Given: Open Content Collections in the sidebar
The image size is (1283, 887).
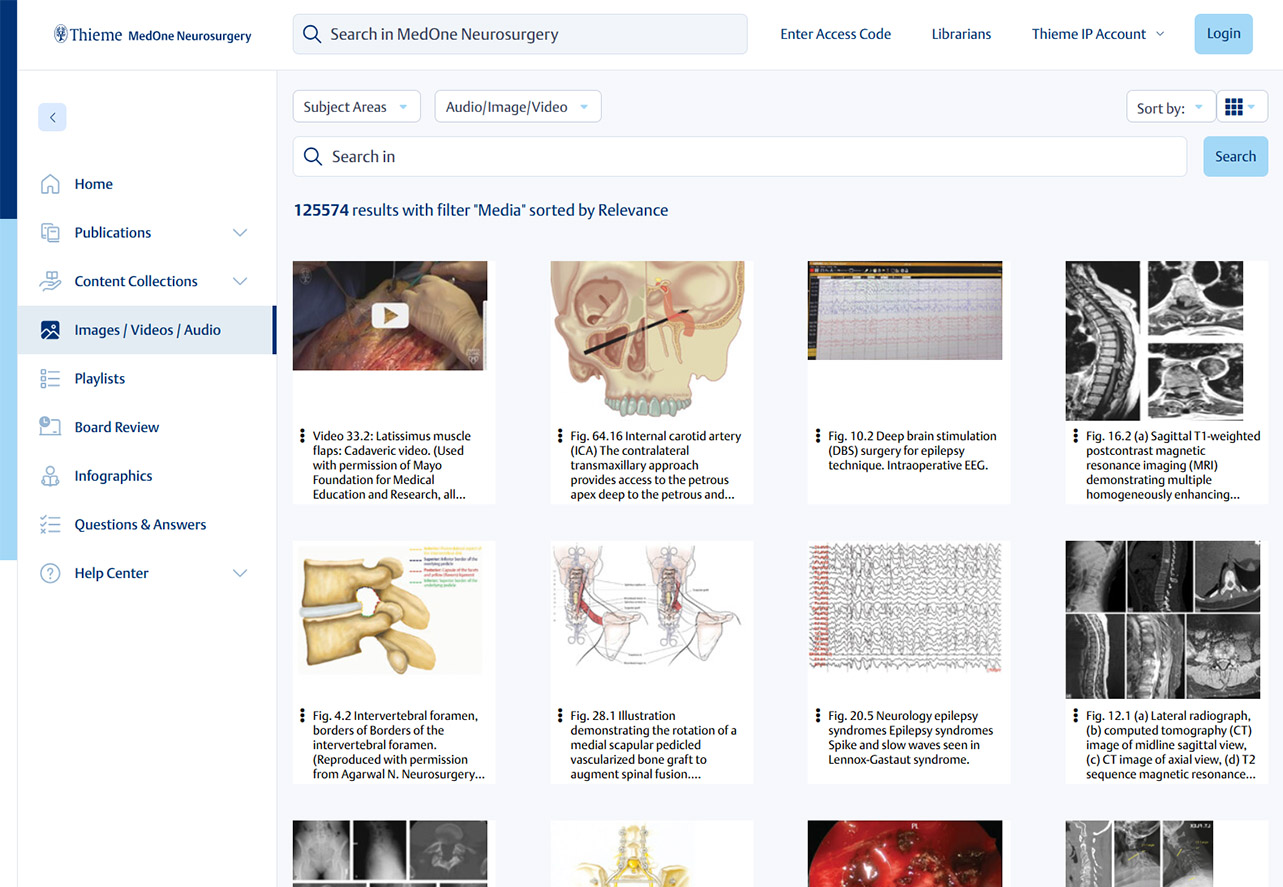Looking at the screenshot, I should click(x=136, y=281).
